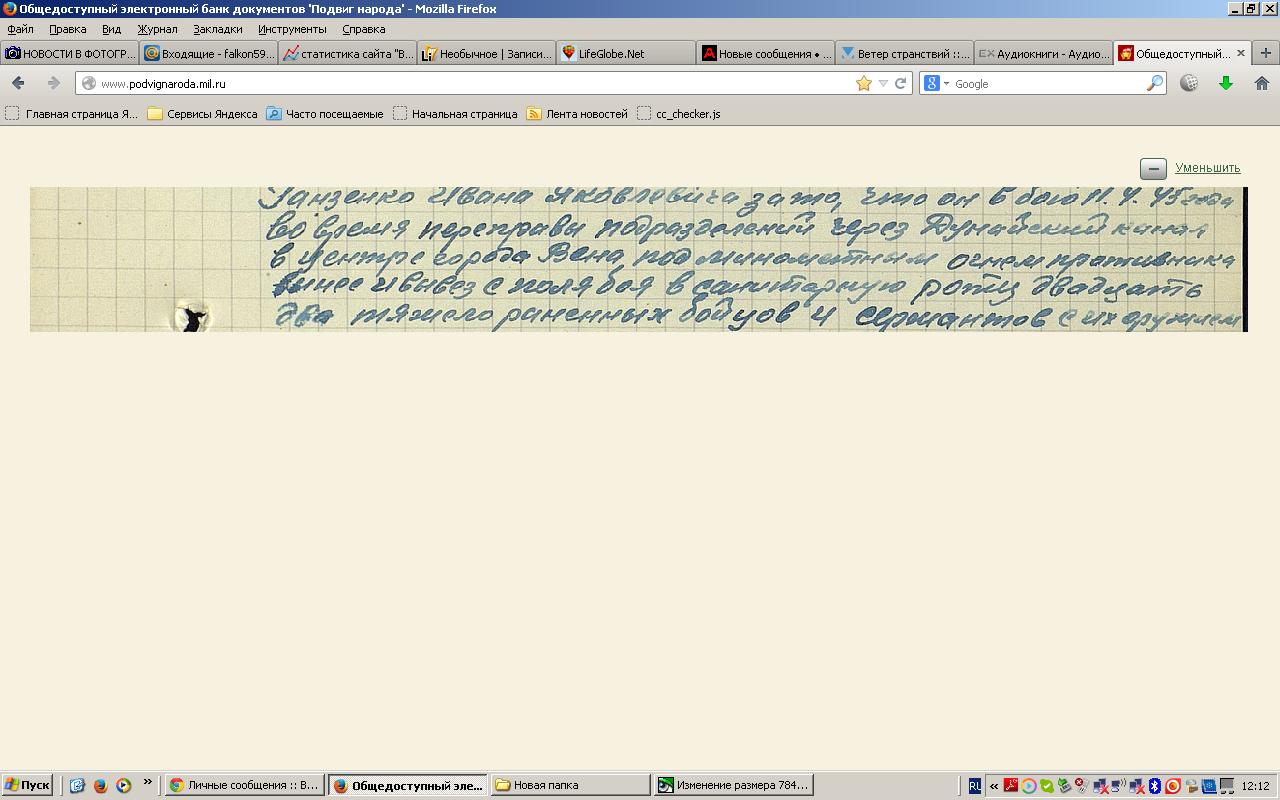
Task: Open the Закладки menu
Action: coord(217,29)
